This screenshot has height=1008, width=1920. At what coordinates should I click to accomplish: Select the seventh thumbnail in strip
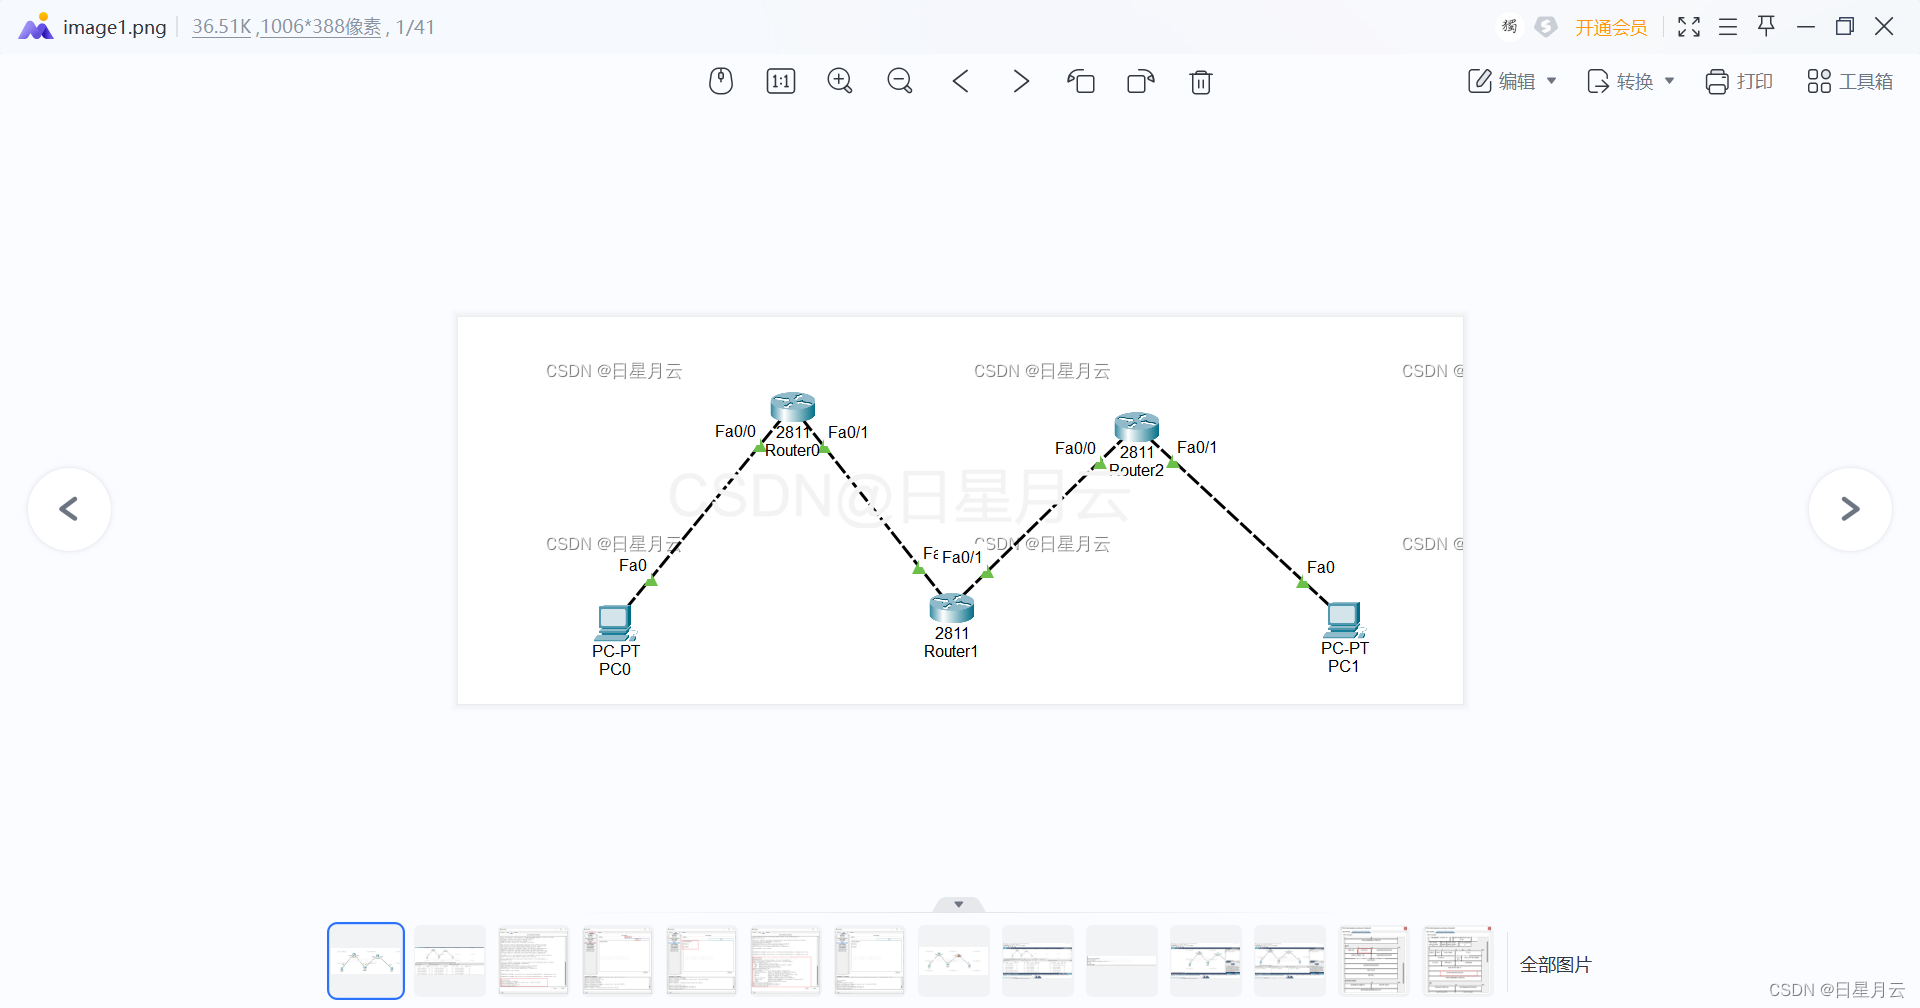(x=870, y=961)
